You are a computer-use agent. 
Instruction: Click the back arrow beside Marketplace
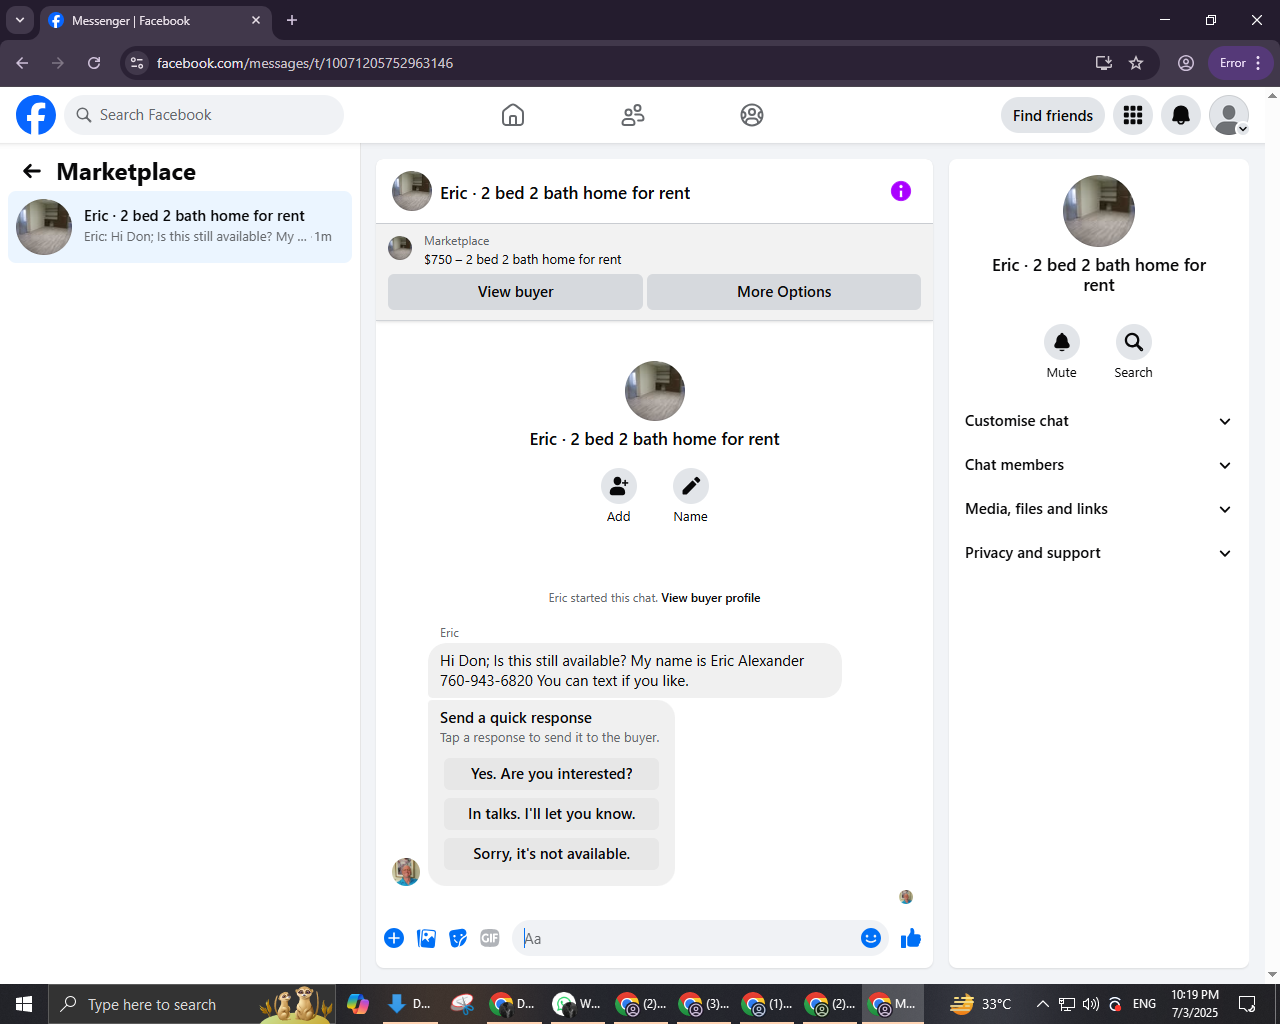tap(32, 172)
